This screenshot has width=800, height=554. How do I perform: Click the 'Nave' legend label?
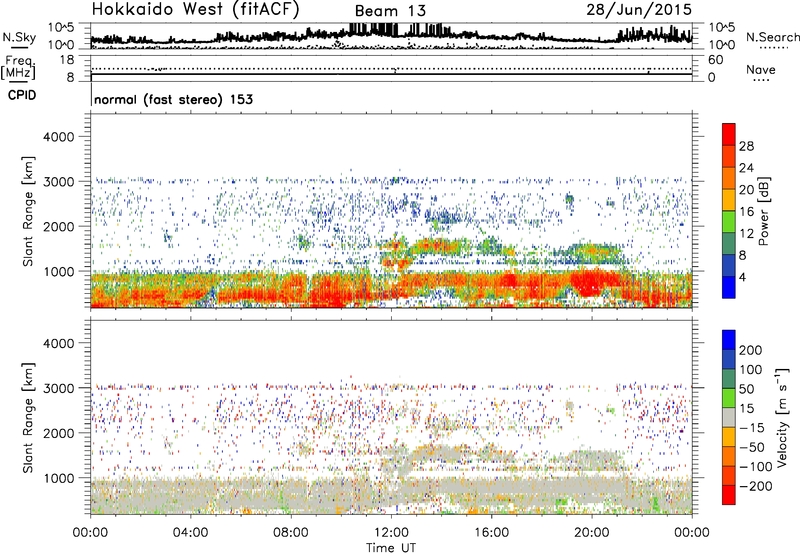[760, 69]
